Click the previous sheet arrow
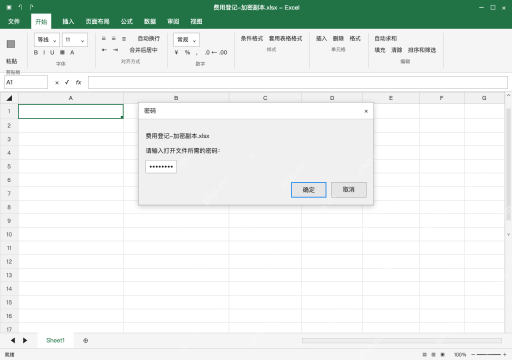Viewport: 512px width, 360px height. [13, 340]
